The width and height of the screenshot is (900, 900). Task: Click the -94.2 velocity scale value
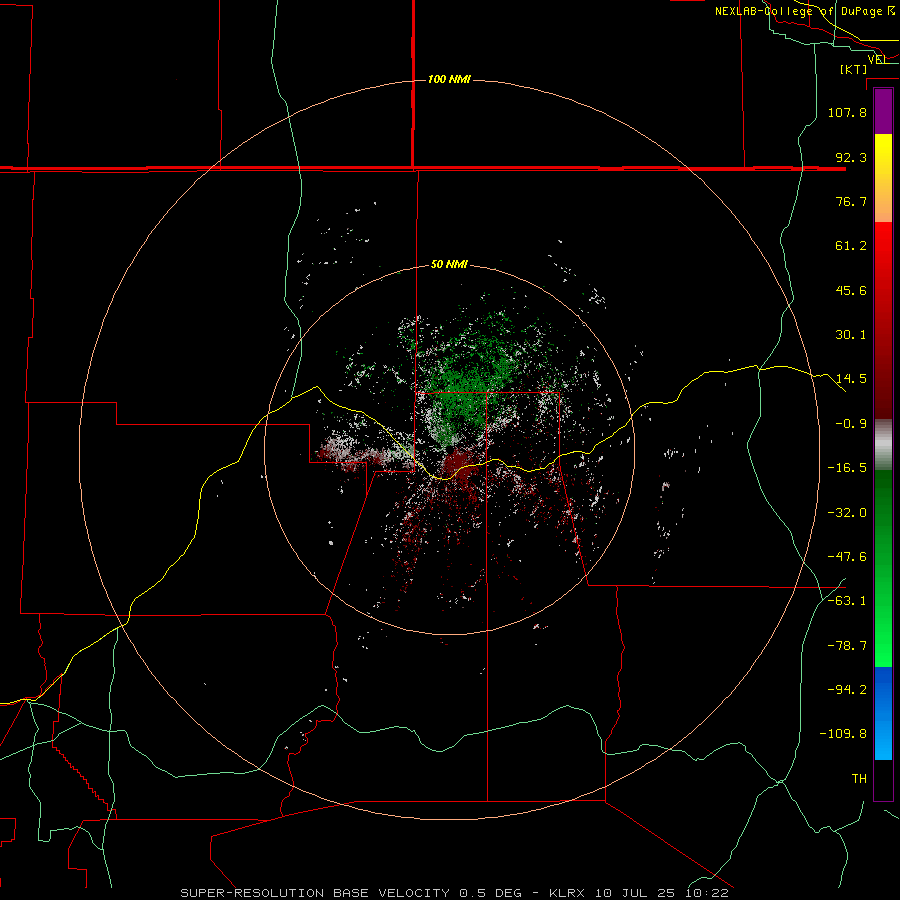coord(847,690)
